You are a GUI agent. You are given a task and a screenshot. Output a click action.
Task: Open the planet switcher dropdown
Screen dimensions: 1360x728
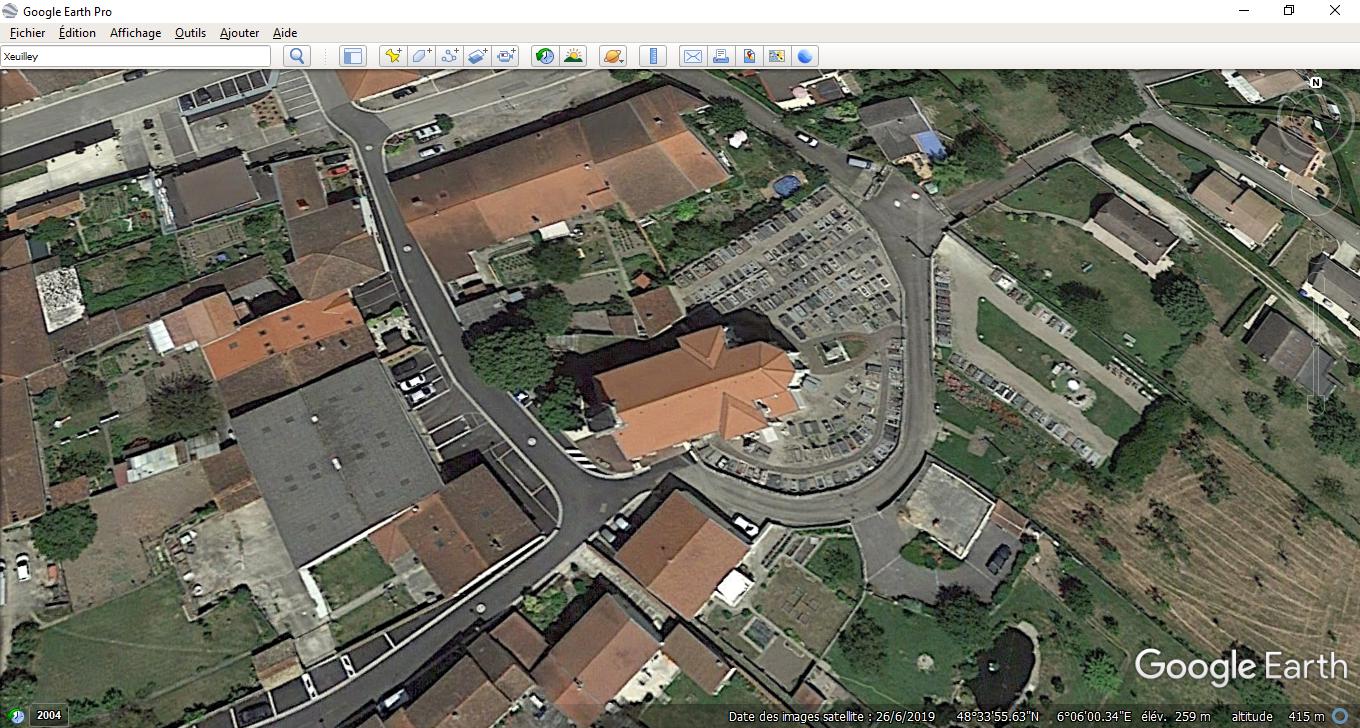tap(612, 56)
